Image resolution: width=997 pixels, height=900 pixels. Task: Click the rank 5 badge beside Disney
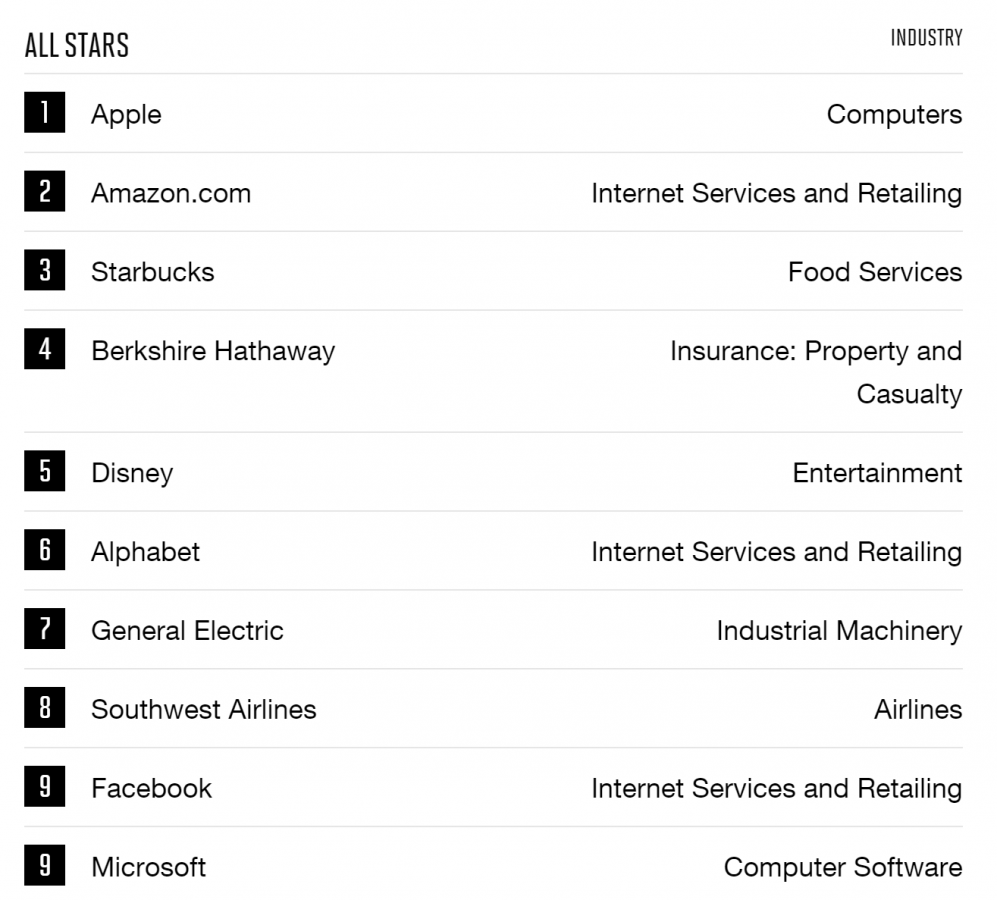[x=45, y=471]
